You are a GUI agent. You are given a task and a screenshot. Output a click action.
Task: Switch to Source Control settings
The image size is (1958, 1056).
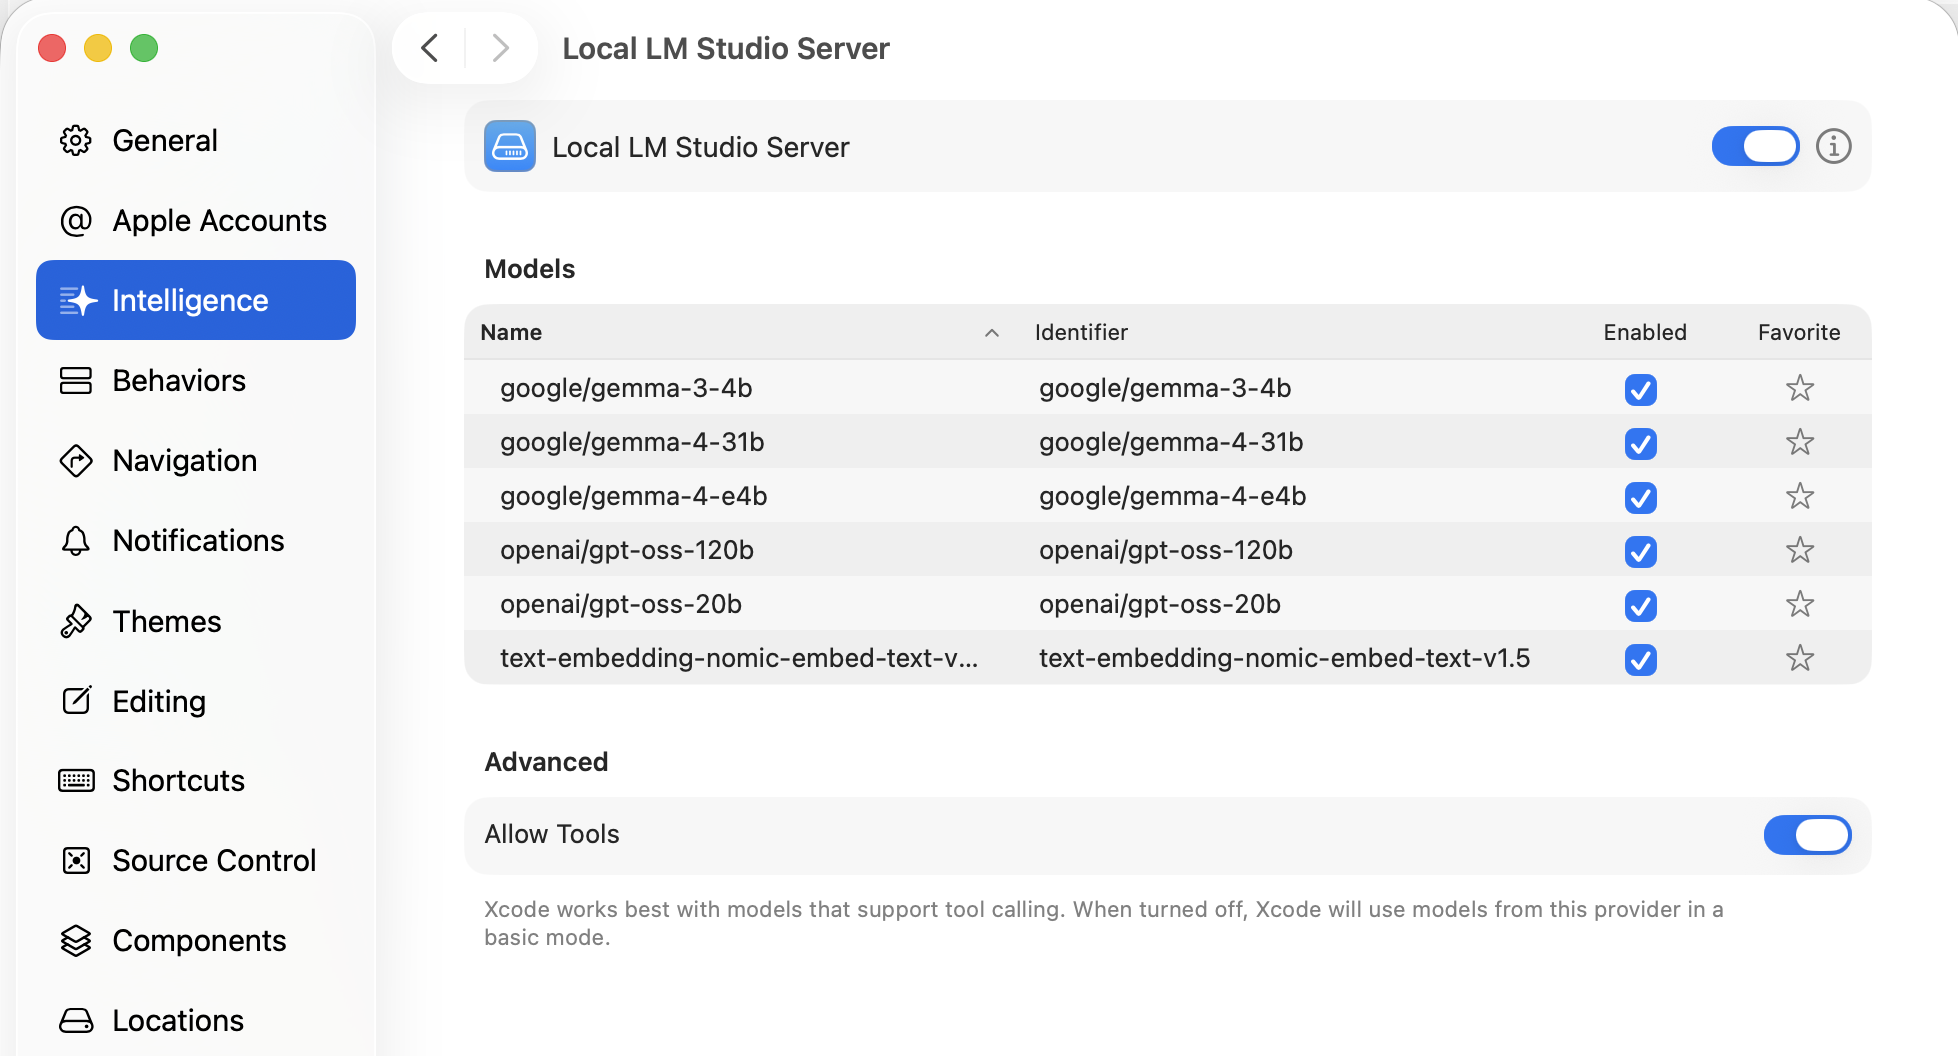[214, 861]
